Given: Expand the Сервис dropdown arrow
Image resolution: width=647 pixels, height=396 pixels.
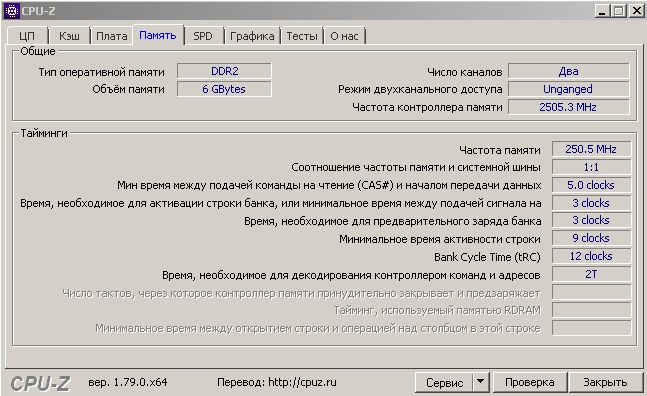Looking at the screenshot, I should [481, 382].
